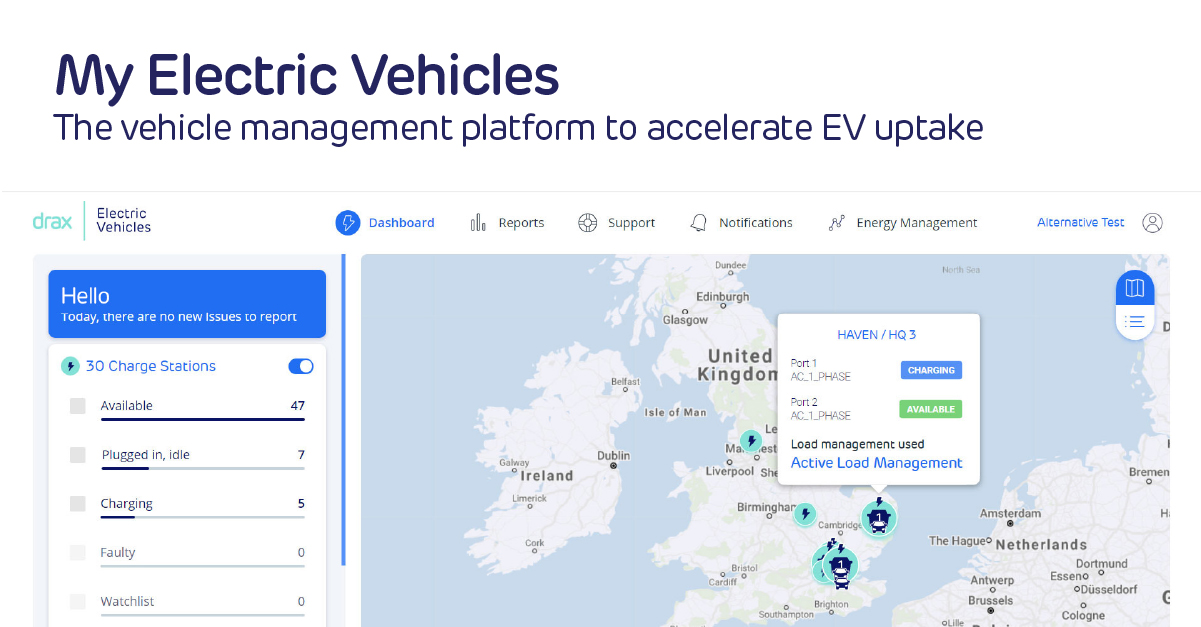Tick the Charging filter checkbox
Viewport: 1201px width, 627px height.
78,504
